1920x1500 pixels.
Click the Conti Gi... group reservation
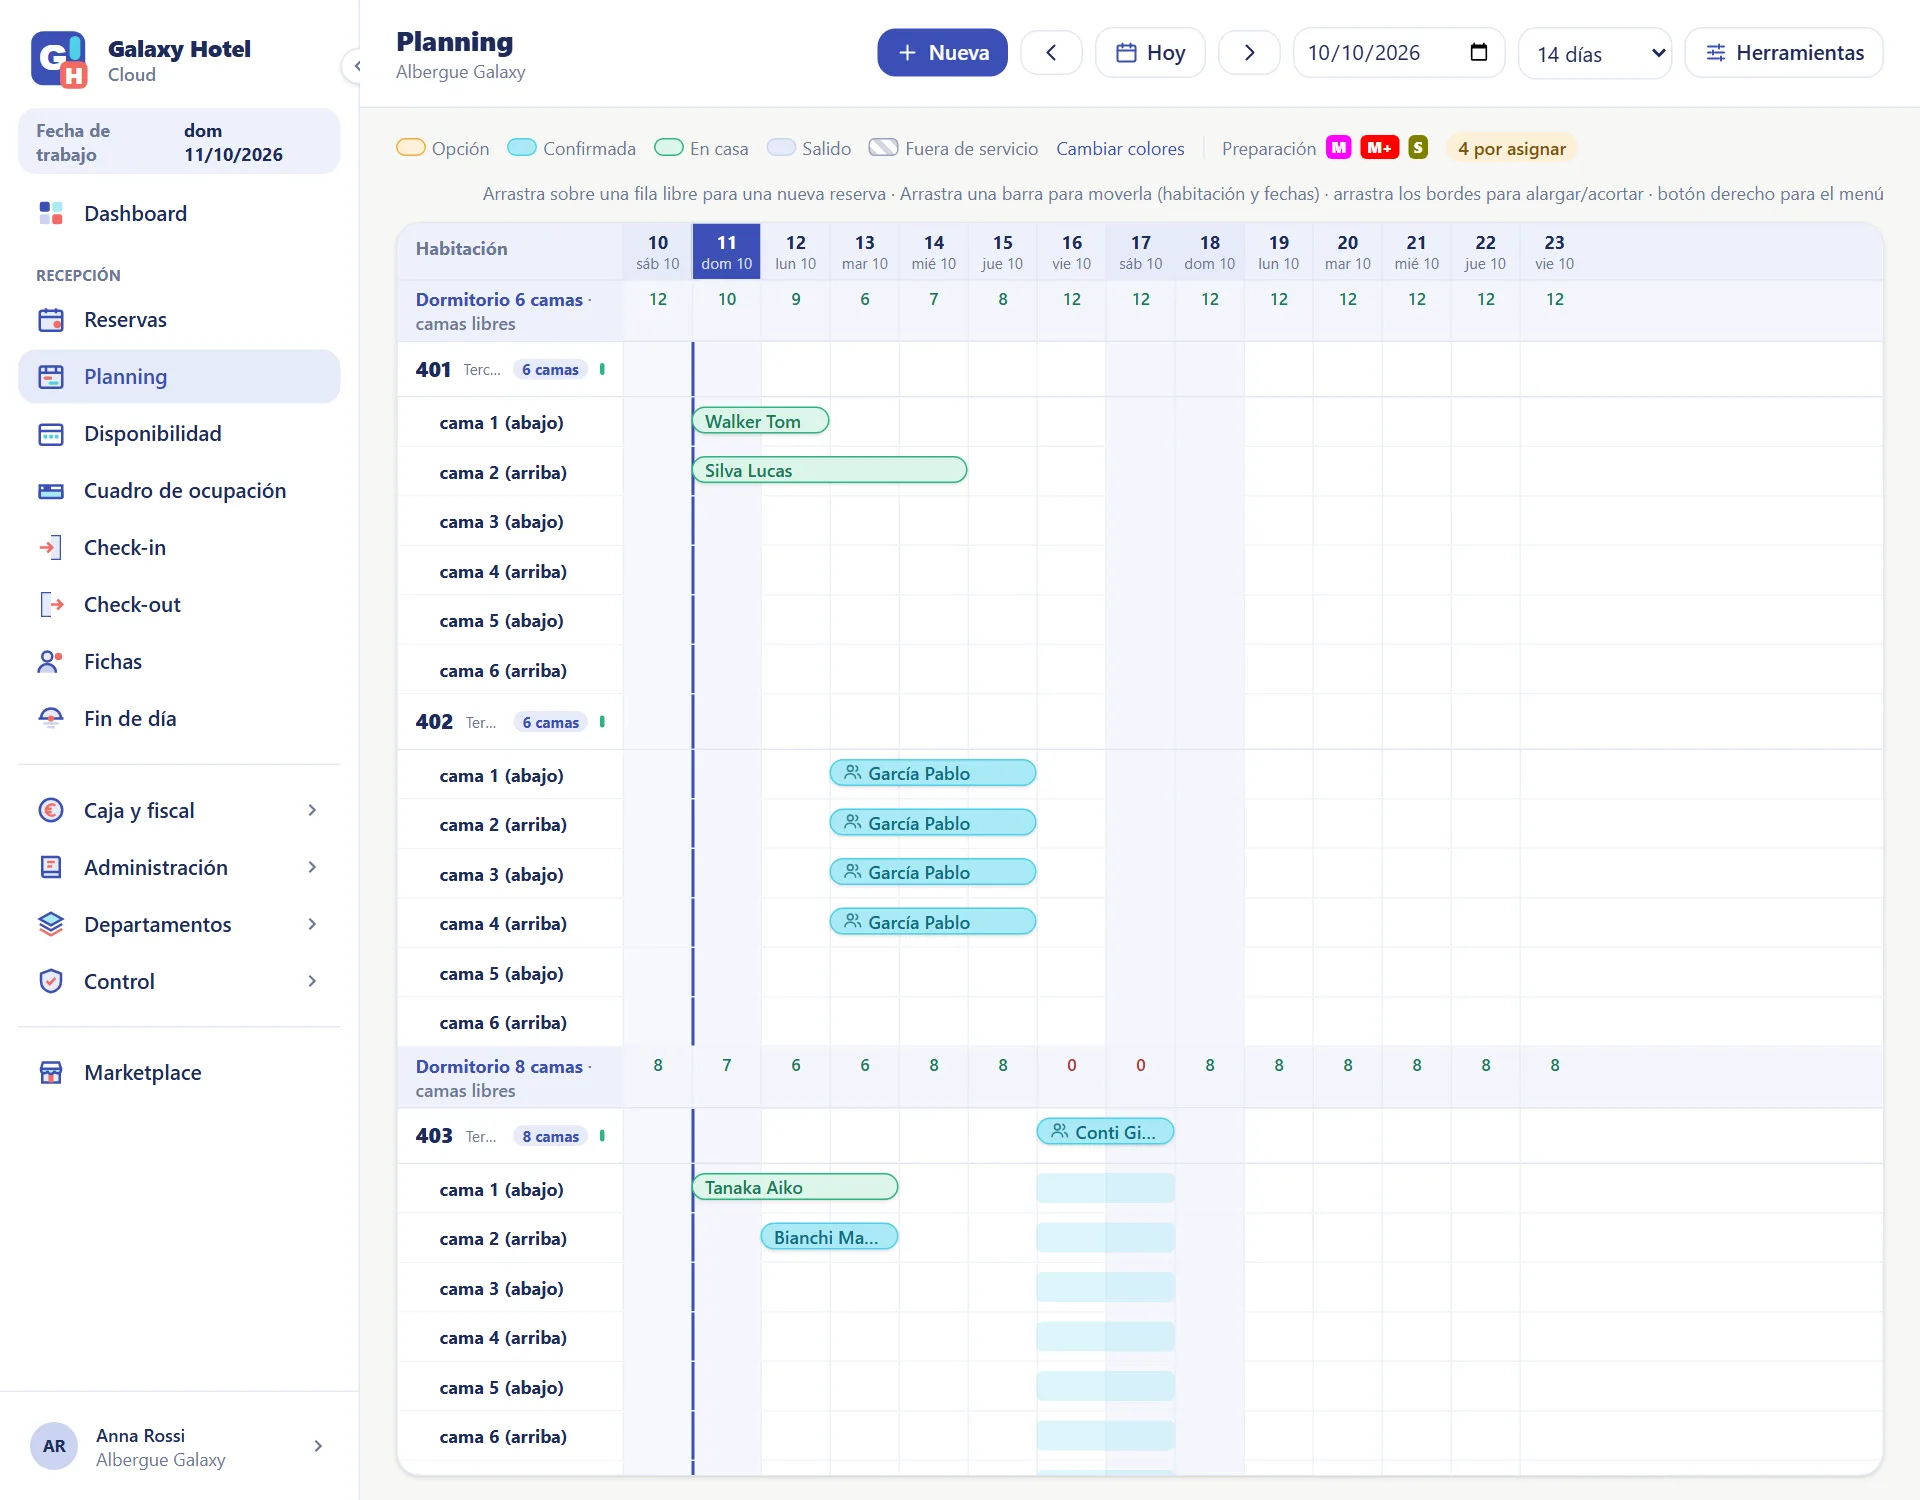point(1105,1132)
